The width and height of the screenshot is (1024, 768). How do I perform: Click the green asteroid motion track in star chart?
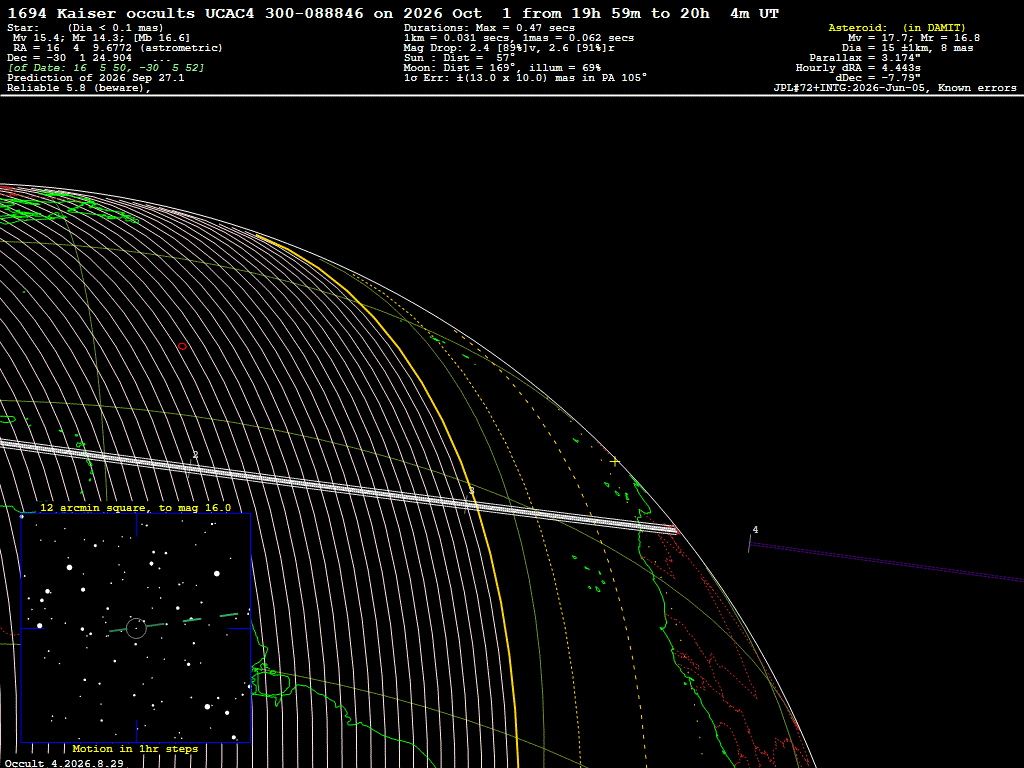[x=174, y=622]
